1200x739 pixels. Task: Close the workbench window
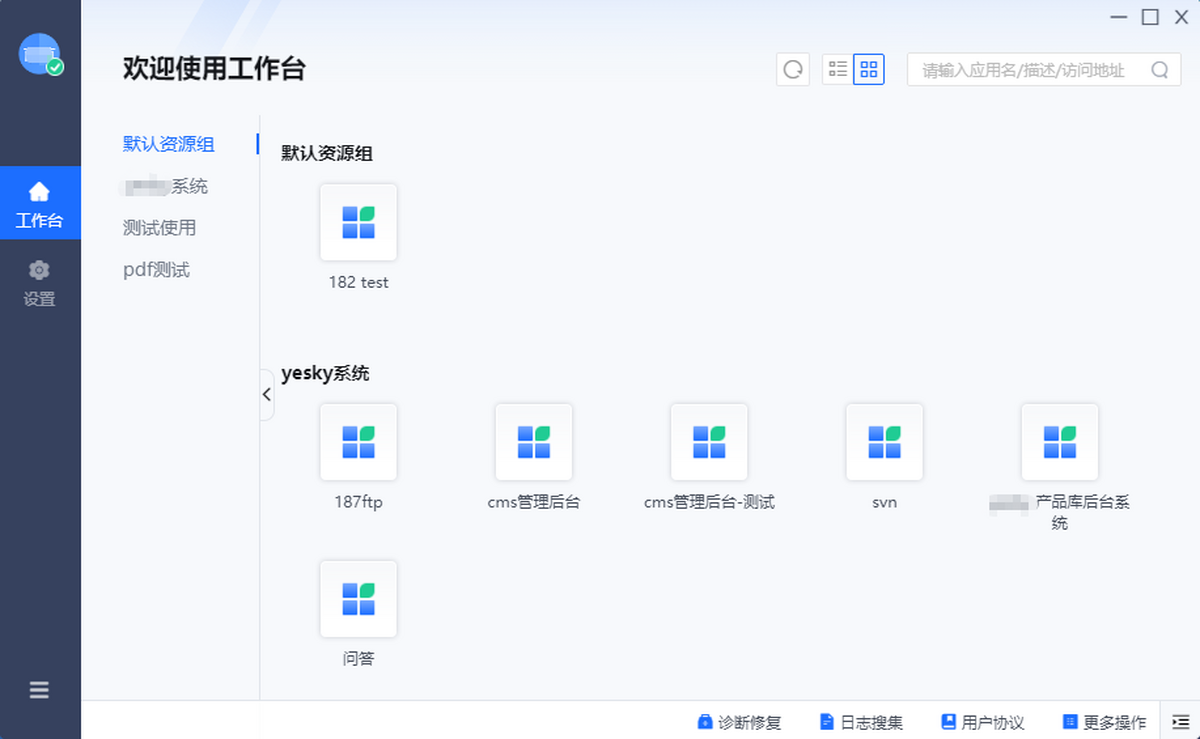1181,17
